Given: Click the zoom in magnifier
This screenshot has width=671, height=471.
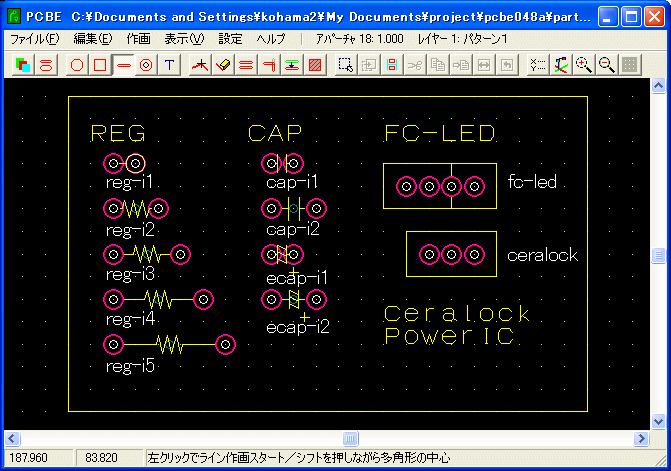Looking at the screenshot, I should pos(584,65).
